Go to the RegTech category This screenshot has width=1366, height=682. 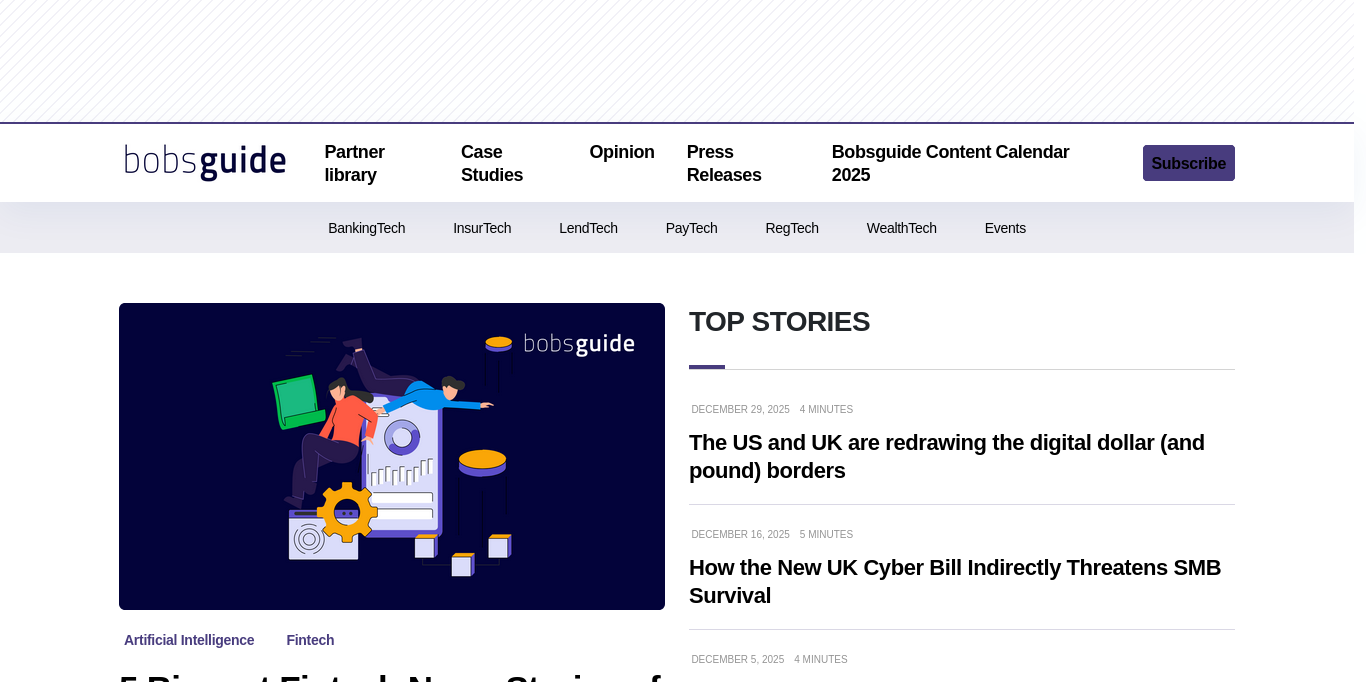tap(792, 228)
